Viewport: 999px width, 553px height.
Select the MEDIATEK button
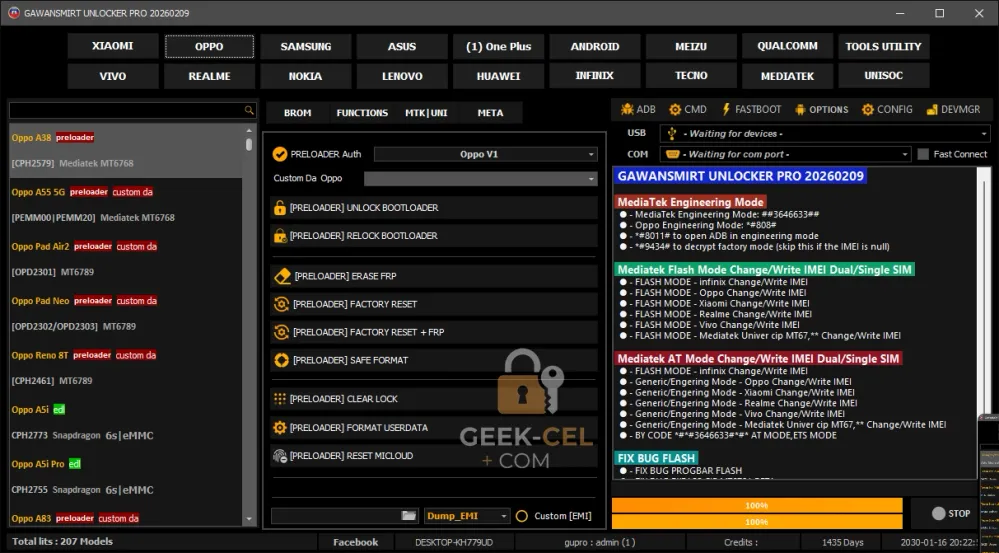(787, 76)
